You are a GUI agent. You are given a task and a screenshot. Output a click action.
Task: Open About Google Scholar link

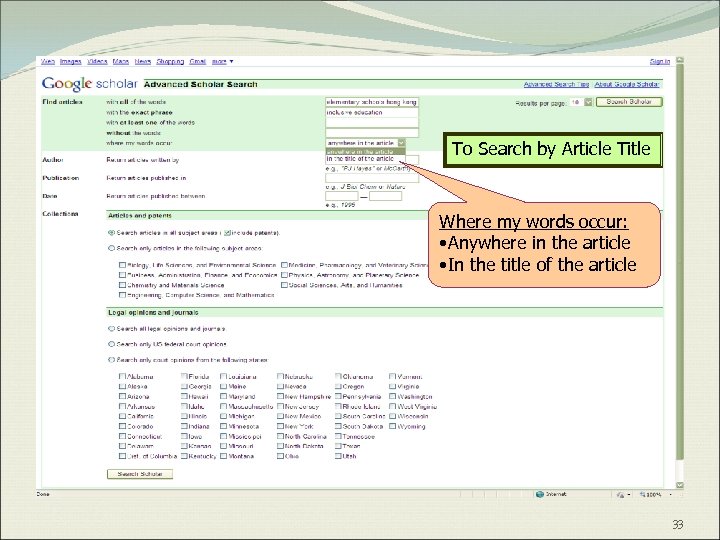pos(627,84)
